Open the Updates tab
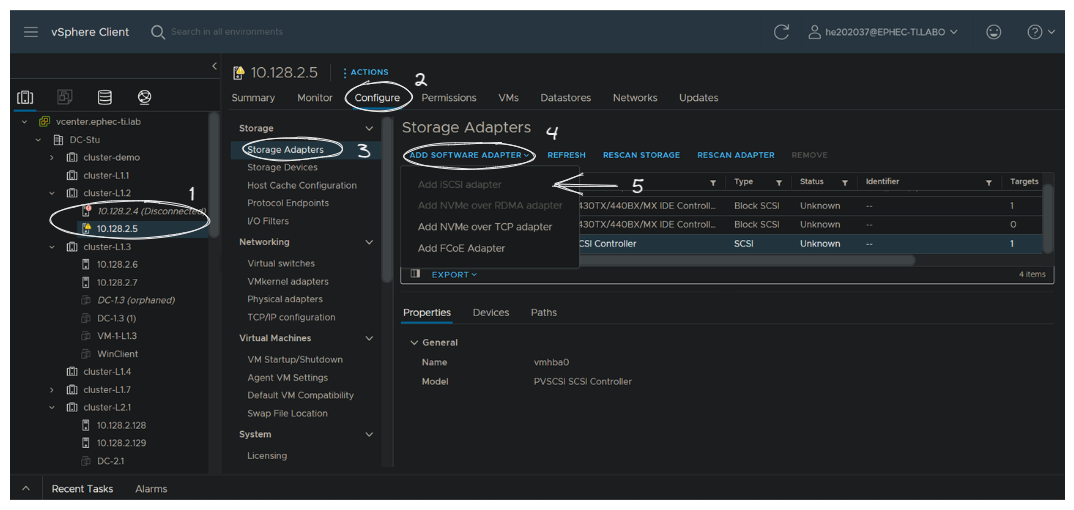 point(699,98)
